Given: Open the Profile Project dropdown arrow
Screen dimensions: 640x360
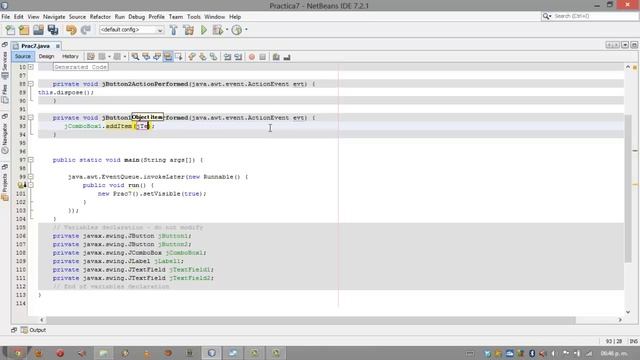Looking at the screenshot, I should 246,30.
